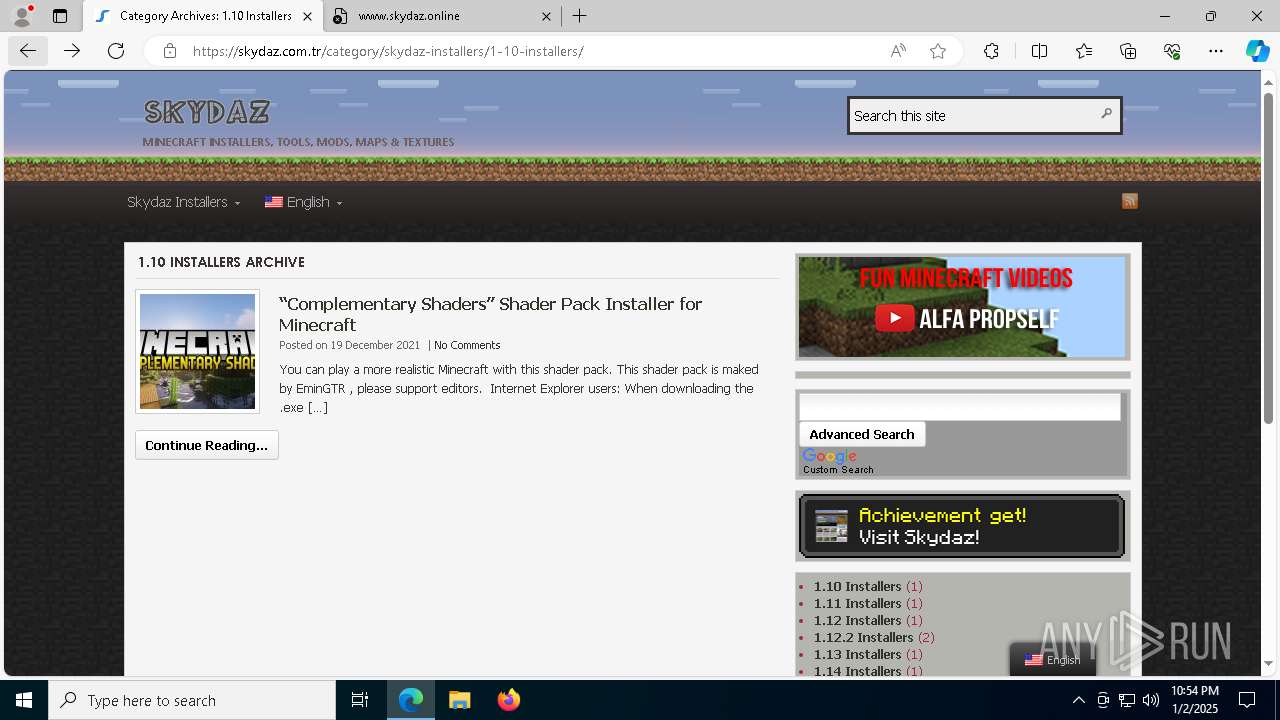Click the Complementary Shaders post thumbnail
The image size is (1280, 720).
point(197,351)
